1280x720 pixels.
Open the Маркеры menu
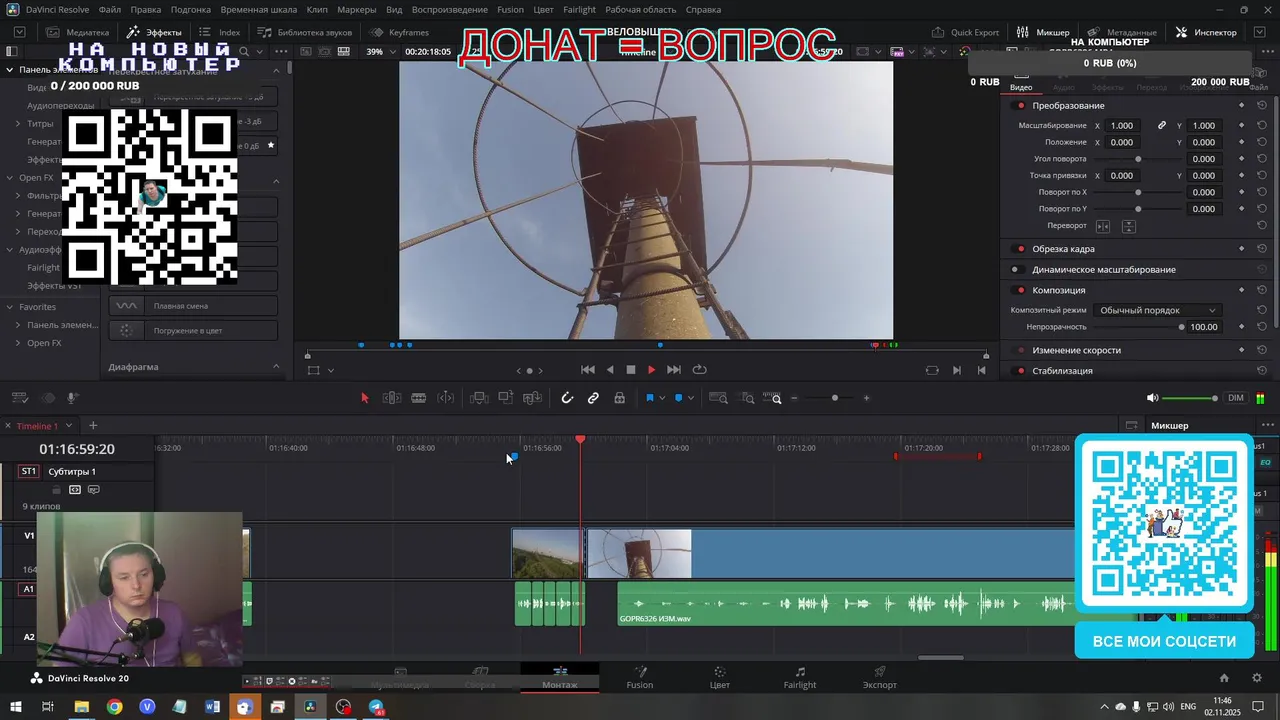pyautogui.click(x=357, y=9)
